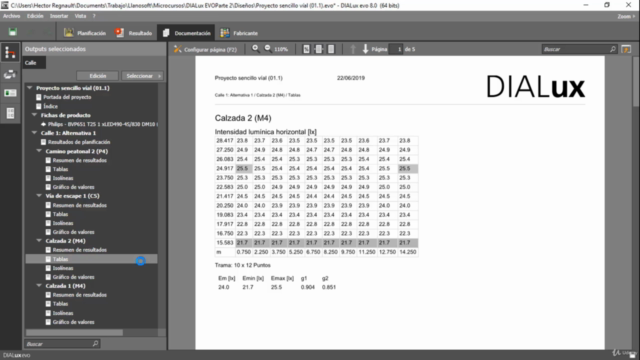This screenshot has width=640, height=360.
Task: Collapse Calzada 1 (M4) node
Action: 39,286
